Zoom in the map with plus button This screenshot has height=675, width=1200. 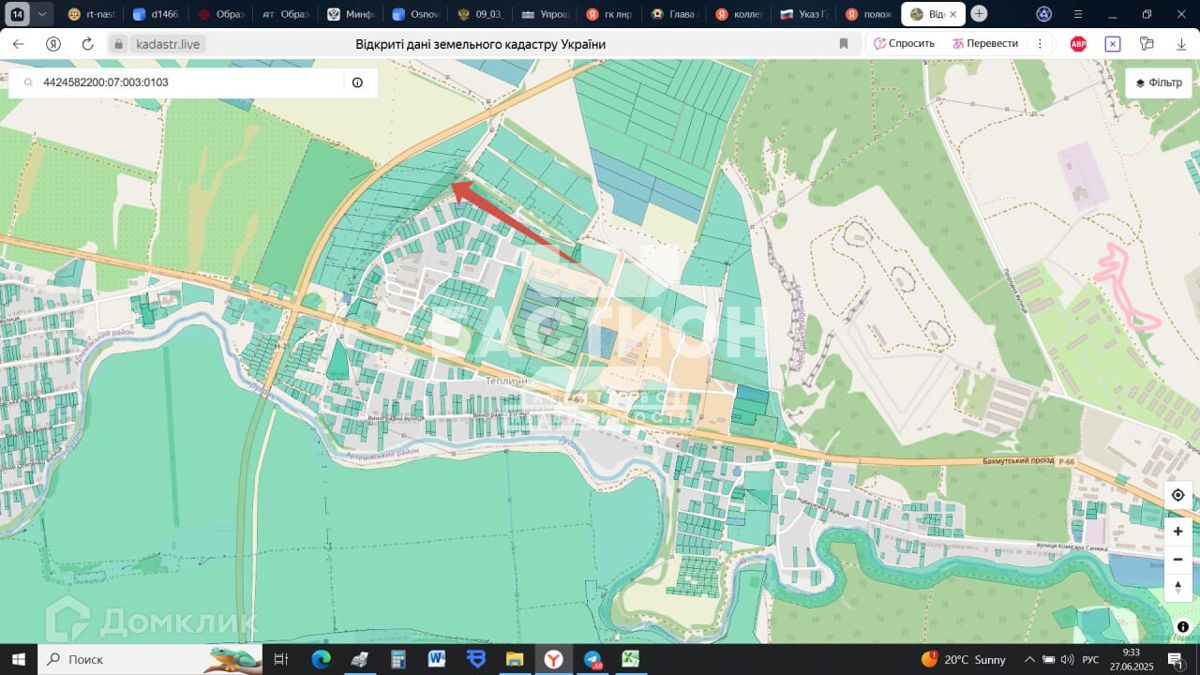pos(1177,532)
